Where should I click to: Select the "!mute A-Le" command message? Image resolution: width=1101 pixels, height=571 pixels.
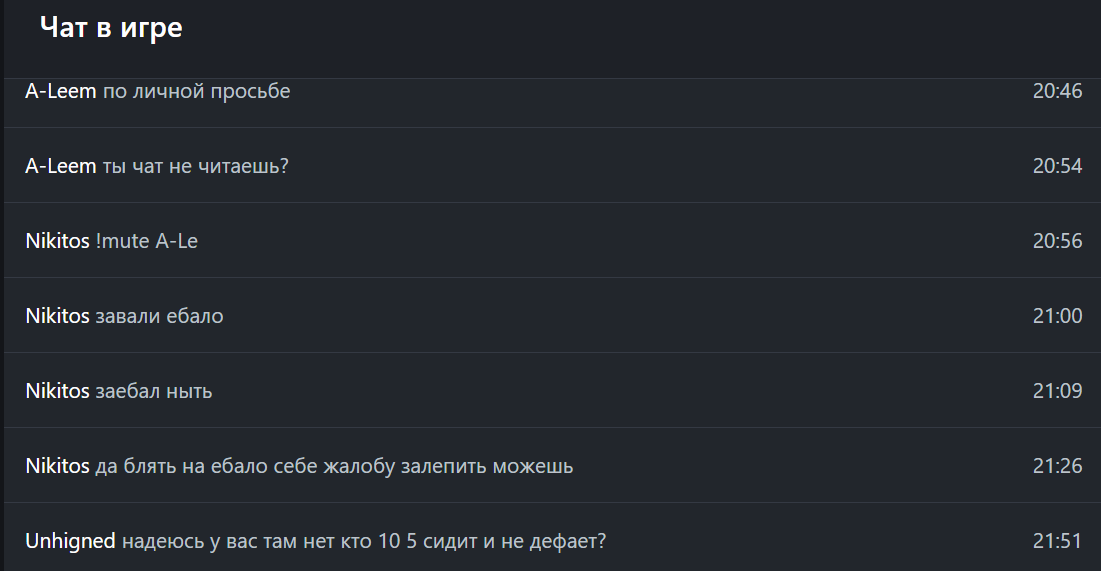(x=146, y=241)
